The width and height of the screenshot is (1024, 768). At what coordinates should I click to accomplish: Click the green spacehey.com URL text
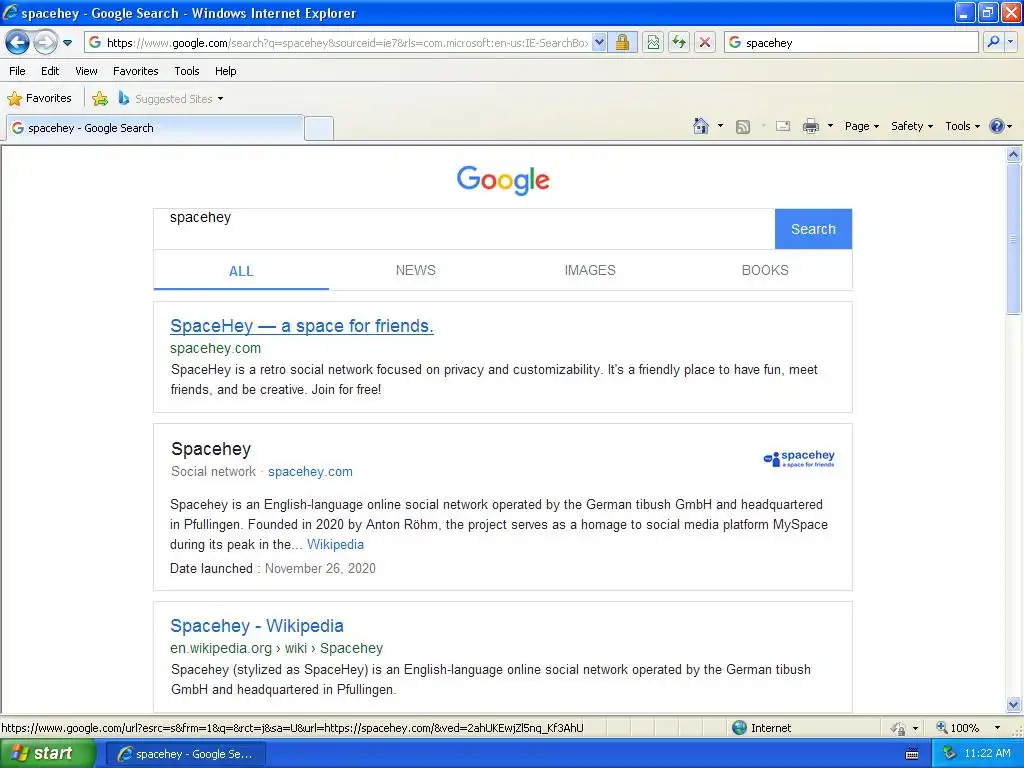coord(216,348)
